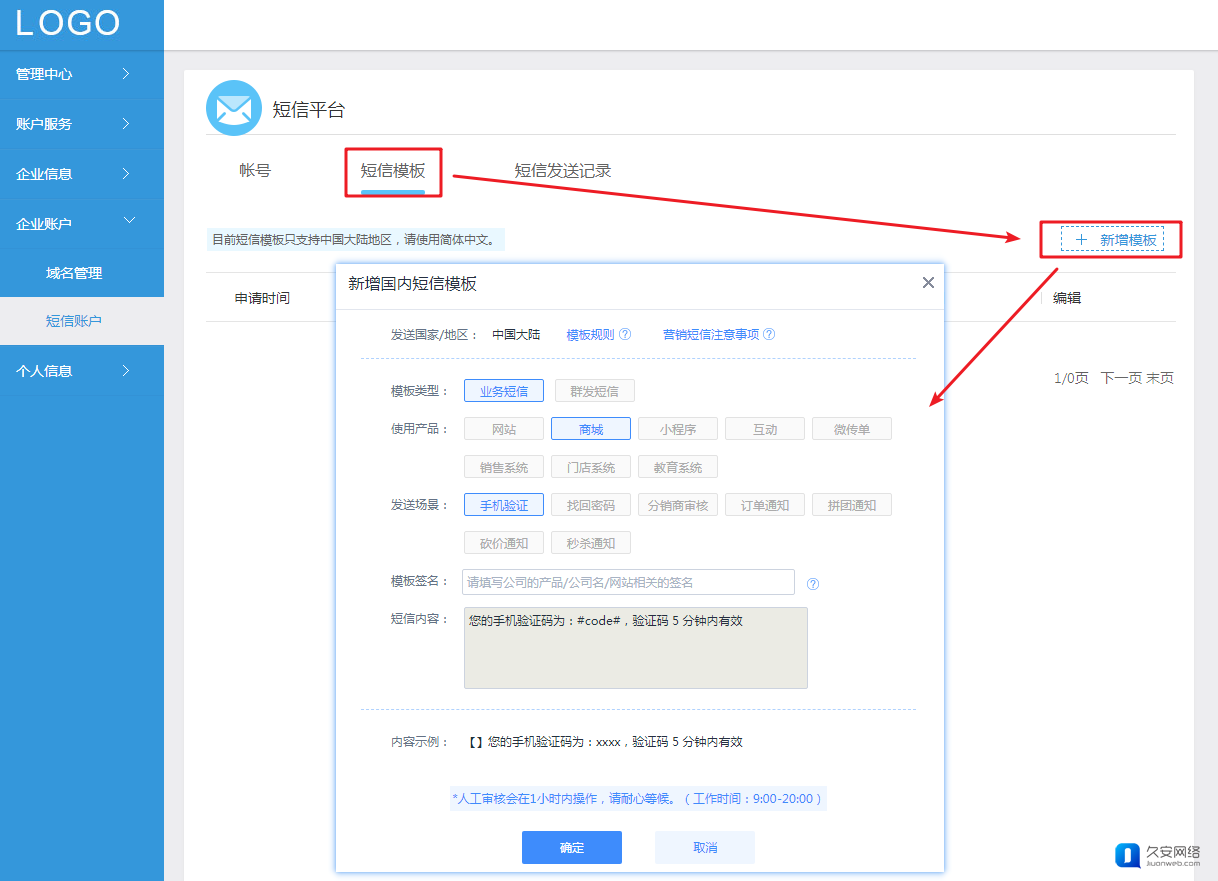Click 新增模板 button
The image size is (1218, 881).
tap(1112, 240)
